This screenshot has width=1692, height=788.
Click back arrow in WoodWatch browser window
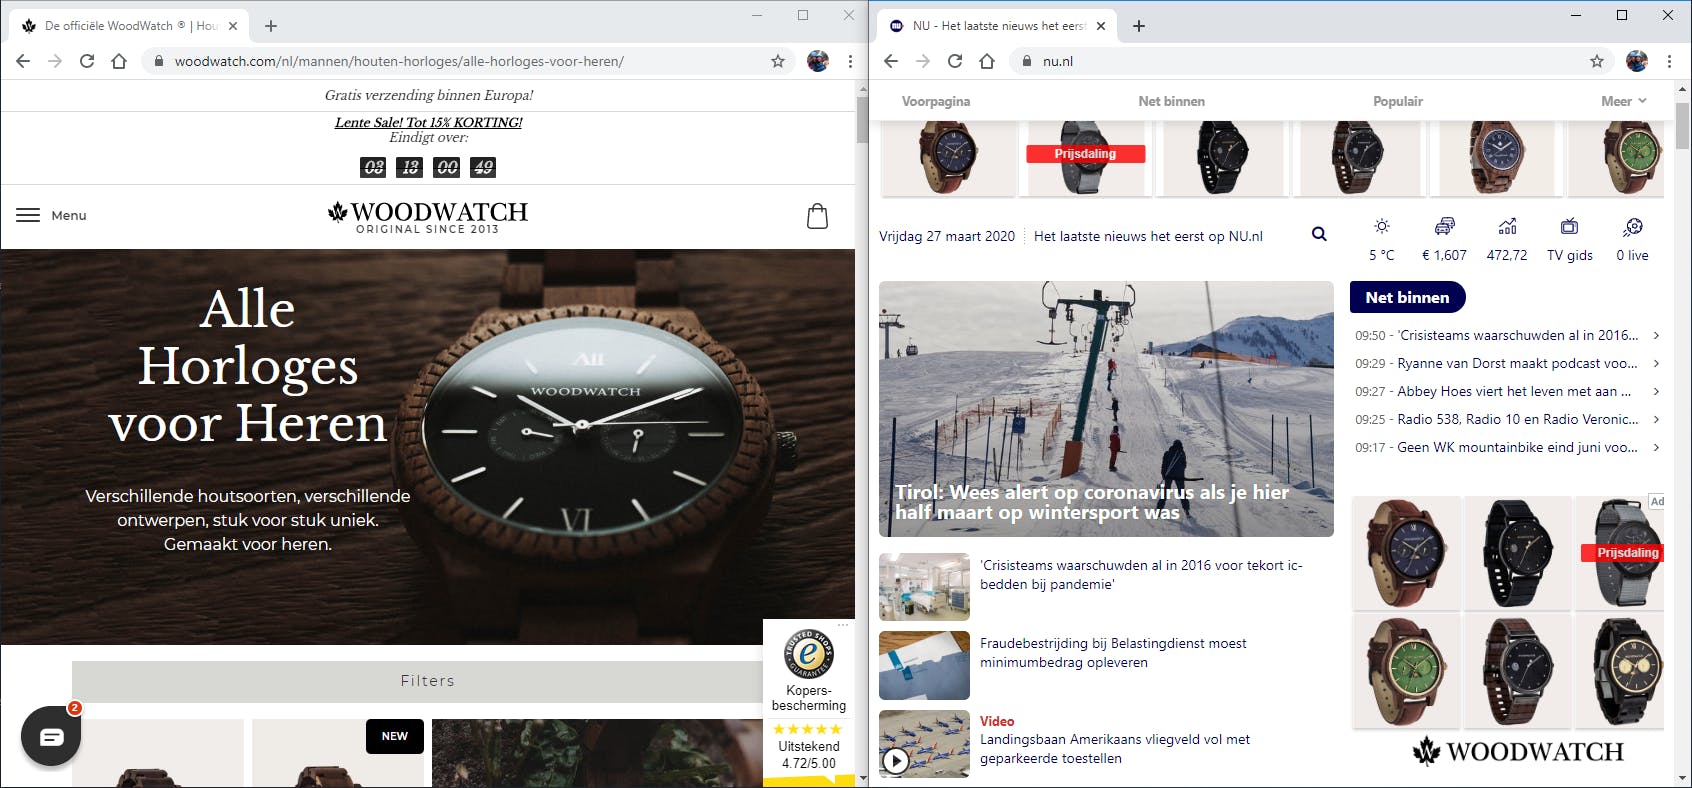[23, 61]
